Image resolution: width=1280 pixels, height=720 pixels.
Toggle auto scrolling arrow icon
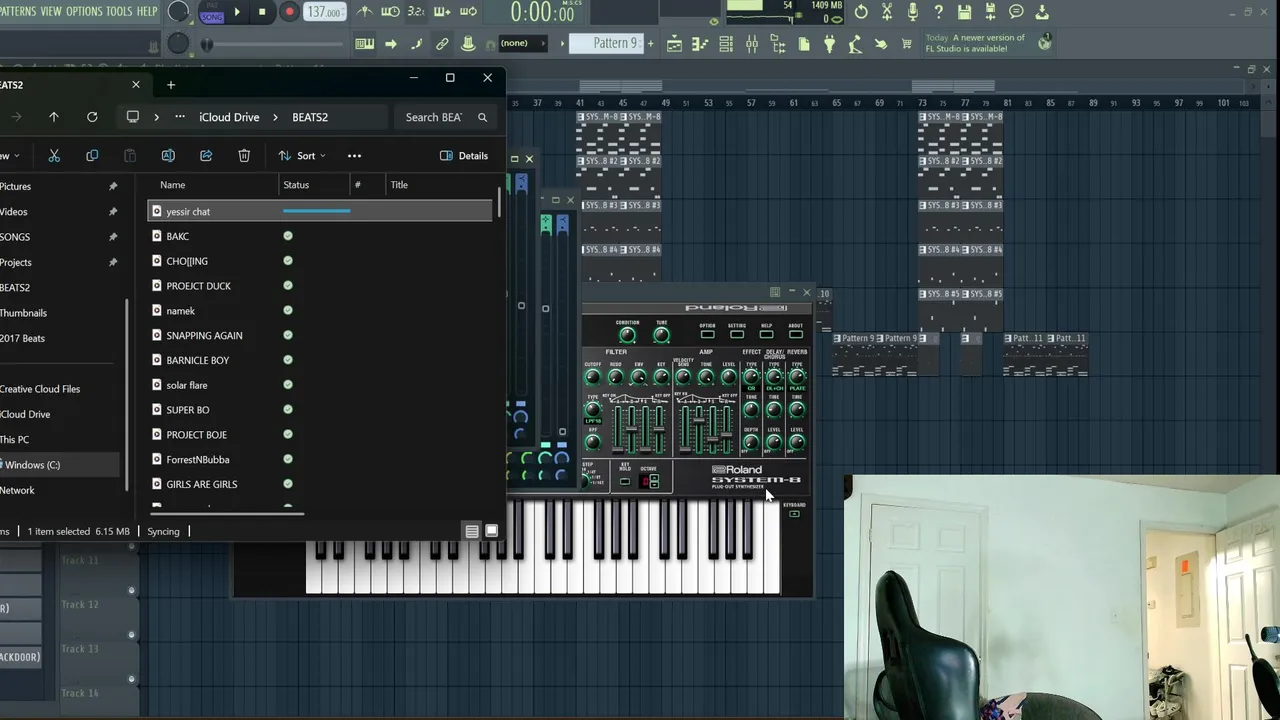(390, 43)
